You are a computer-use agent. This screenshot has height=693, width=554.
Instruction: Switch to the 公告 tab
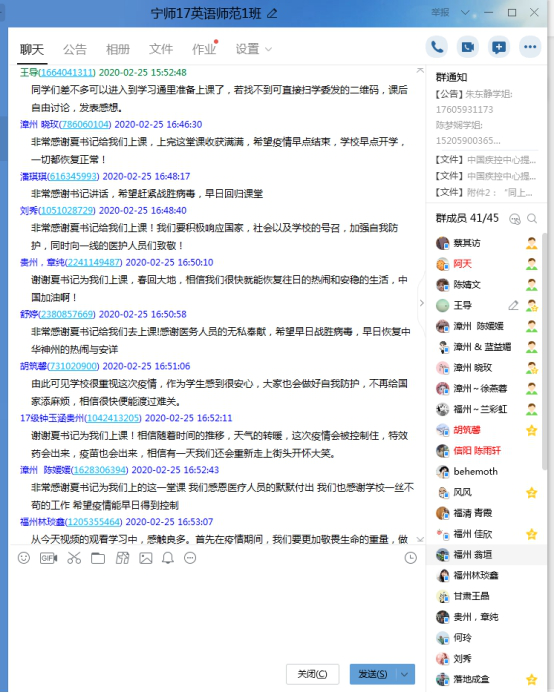tap(75, 49)
